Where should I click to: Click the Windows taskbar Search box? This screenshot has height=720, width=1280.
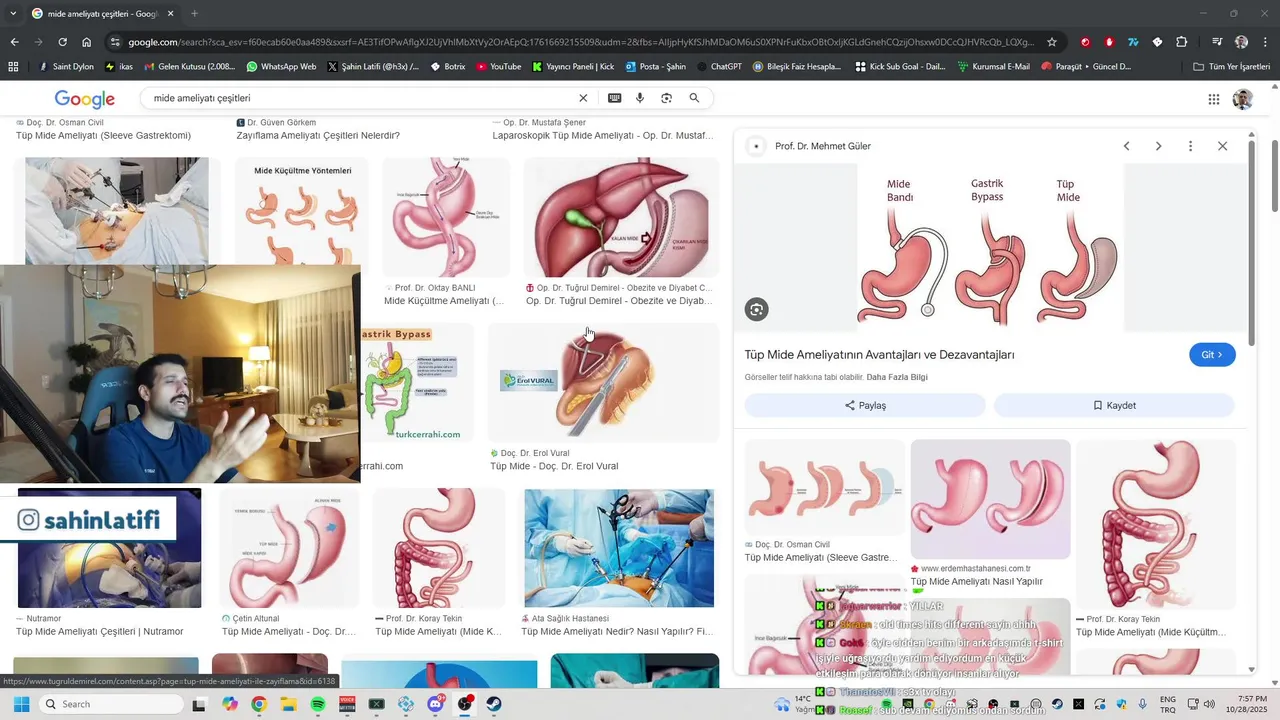112,704
